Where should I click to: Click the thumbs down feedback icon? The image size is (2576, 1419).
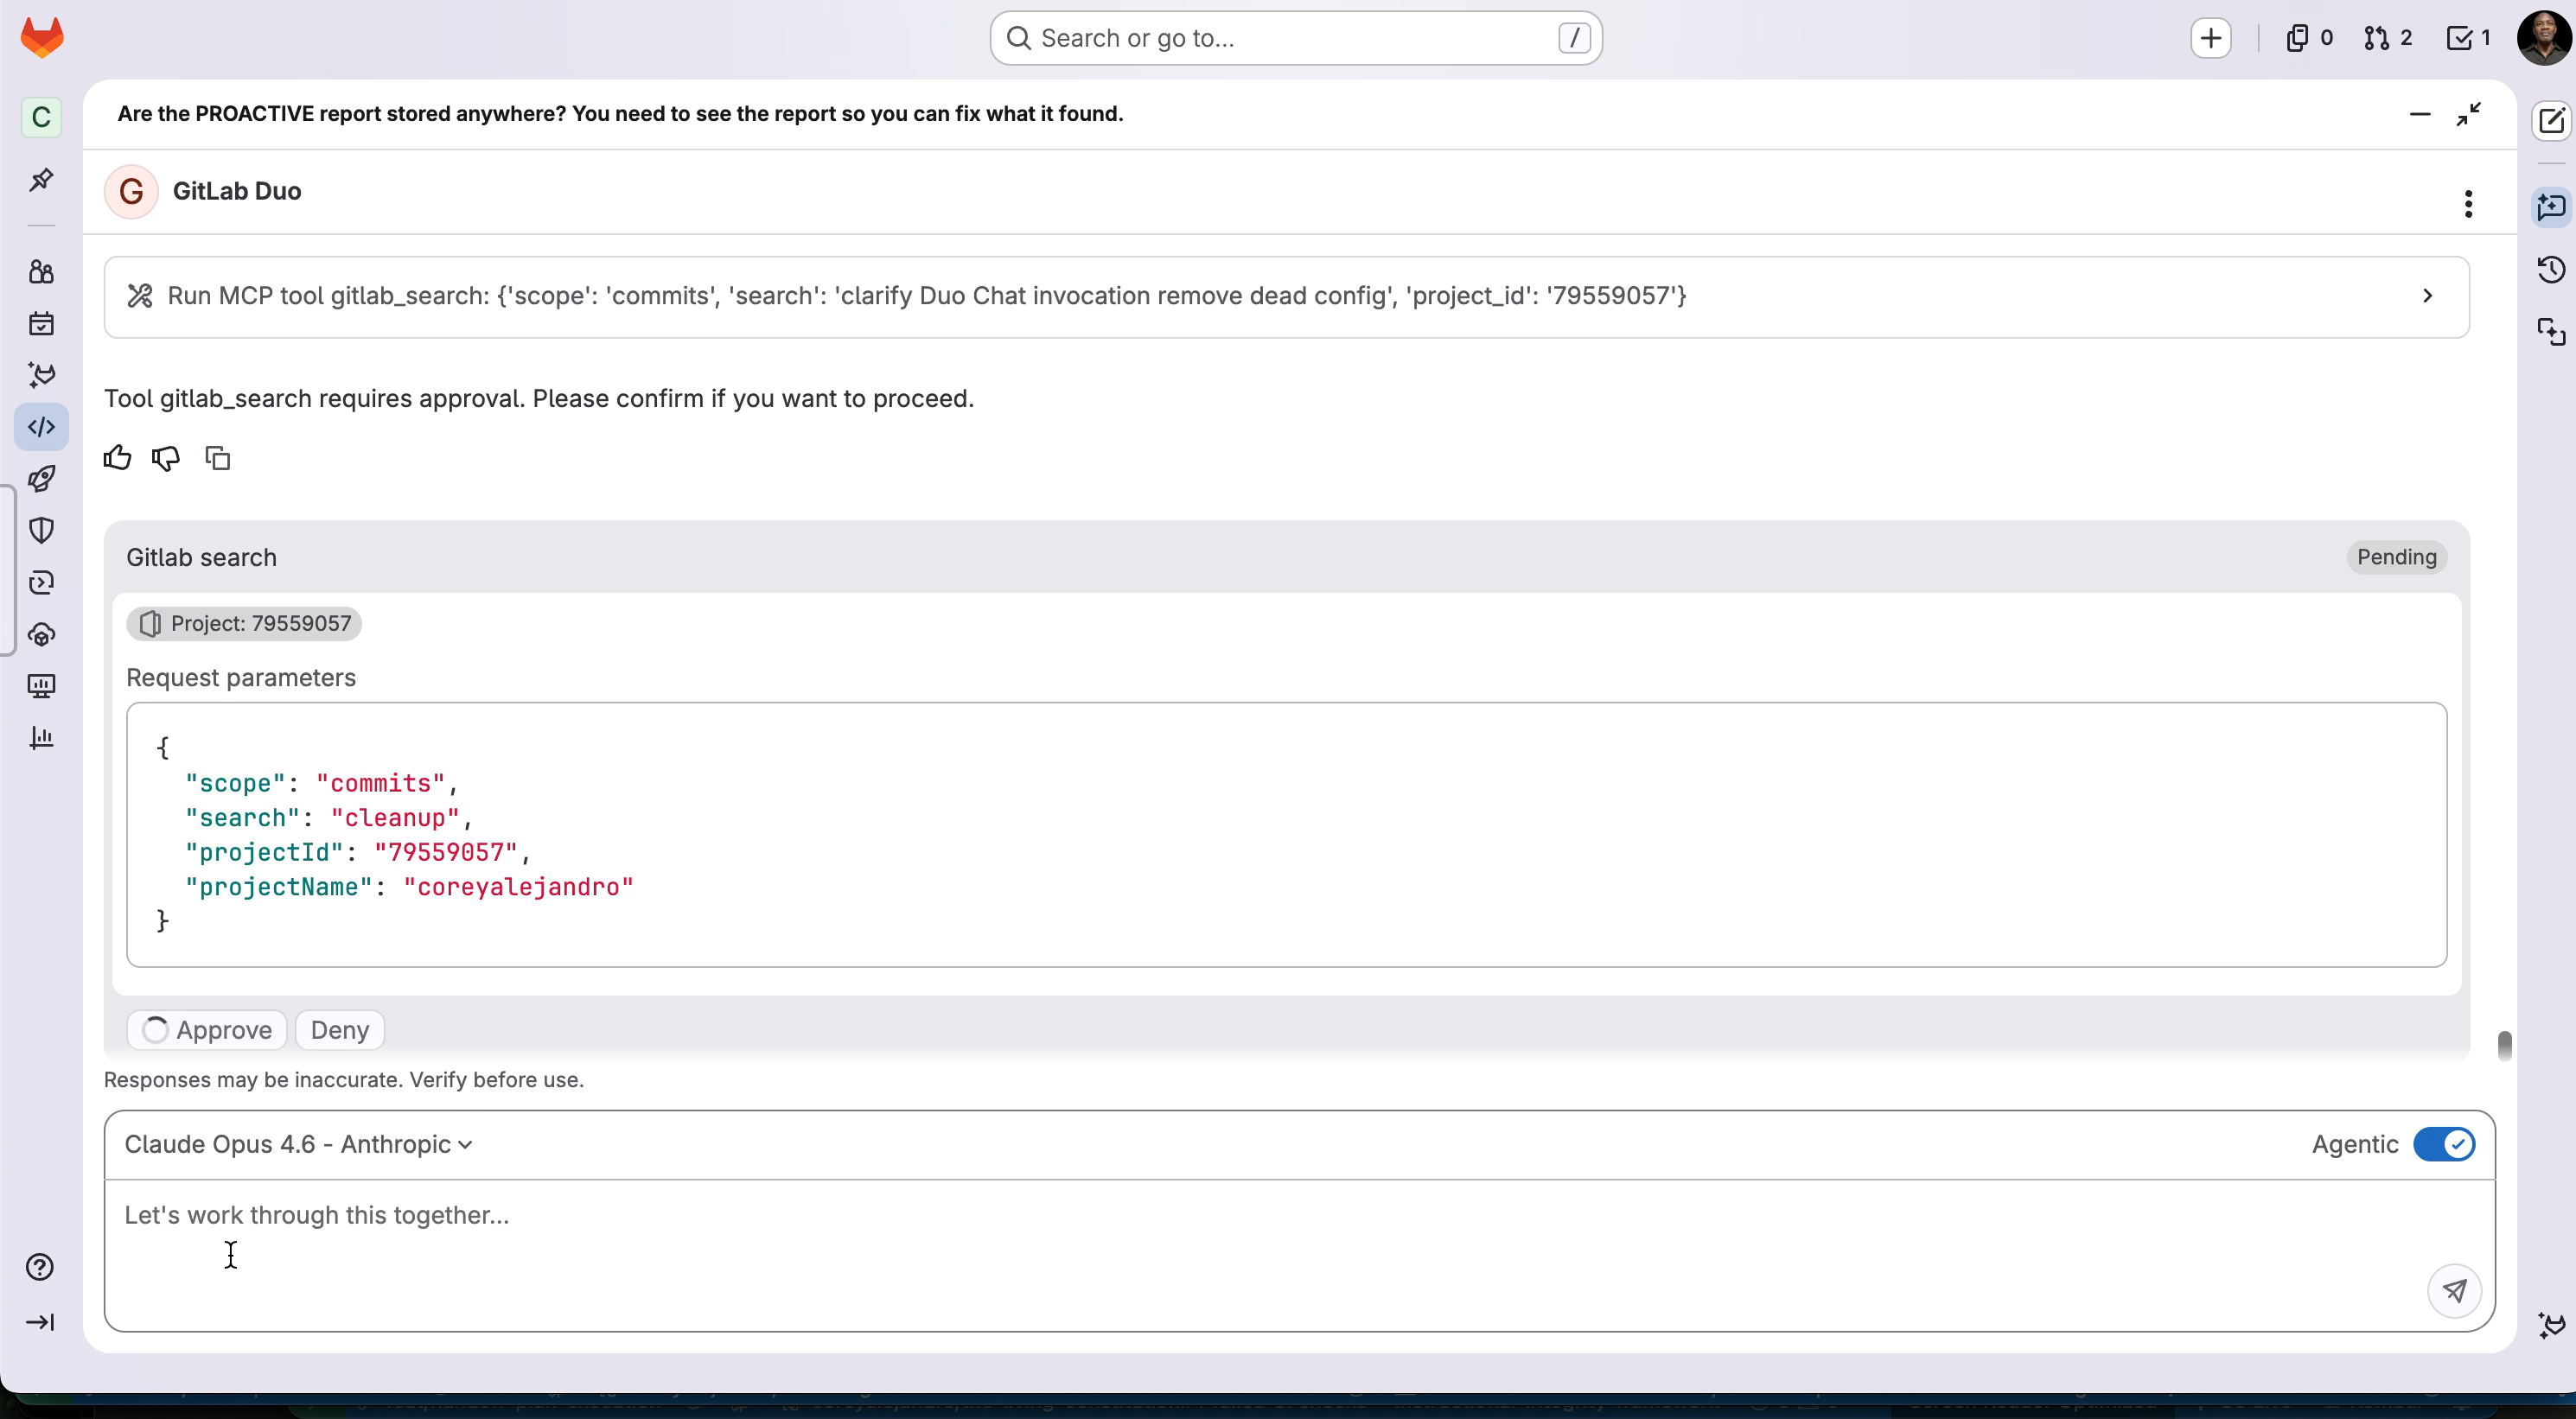coord(166,458)
